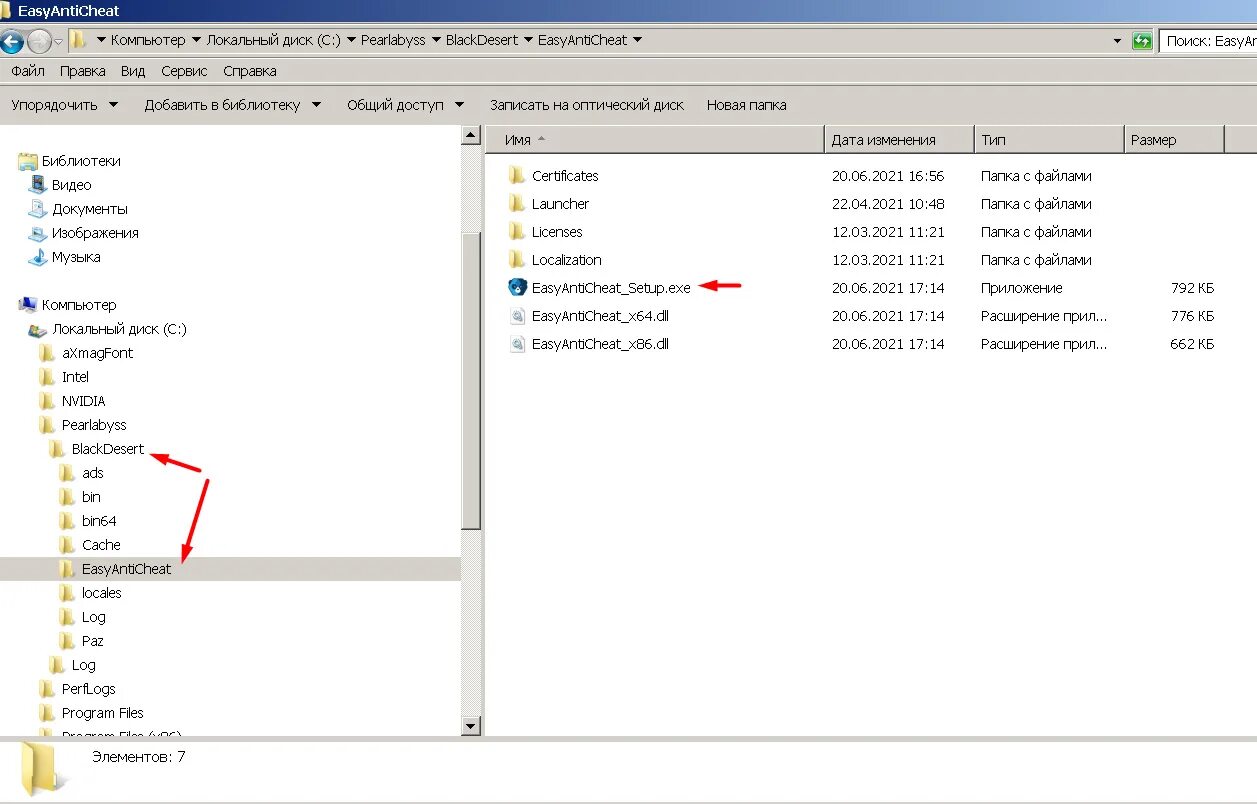Screen dimensions: 1257x804
Task: Expand the address bar history dropdown arrow
Action: click(1118, 41)
